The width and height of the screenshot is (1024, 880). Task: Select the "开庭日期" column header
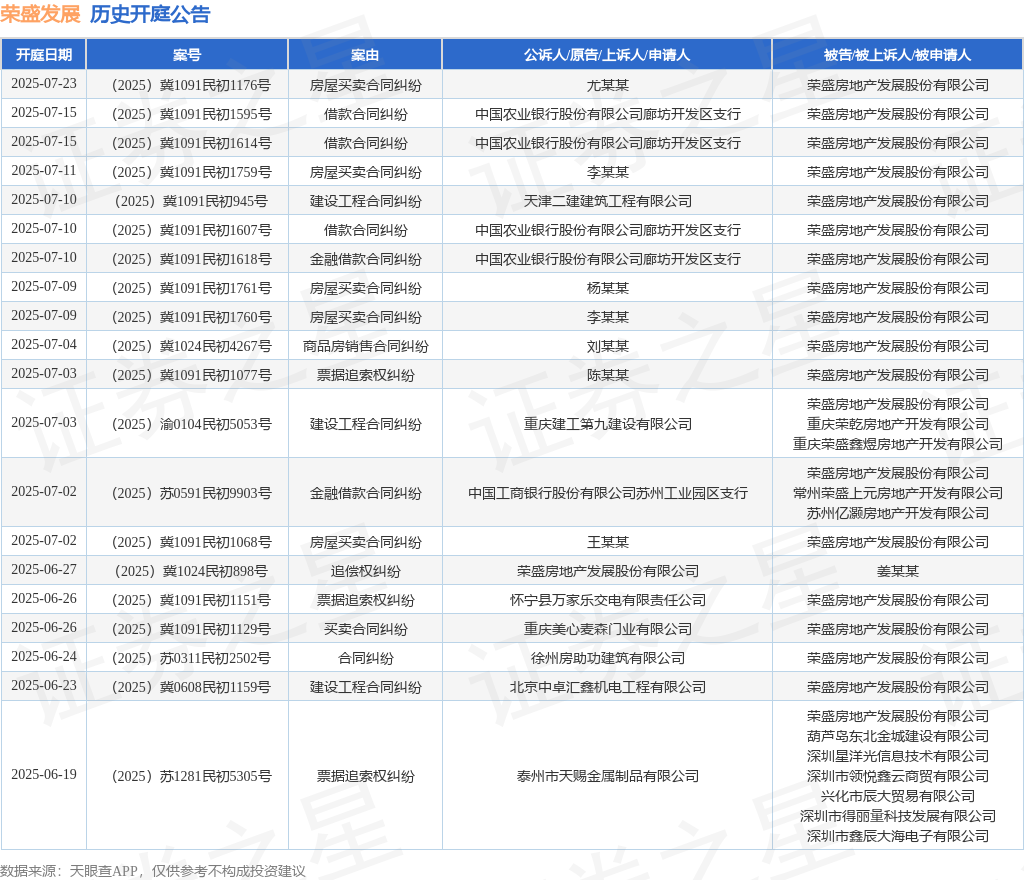tap(44, 55)
